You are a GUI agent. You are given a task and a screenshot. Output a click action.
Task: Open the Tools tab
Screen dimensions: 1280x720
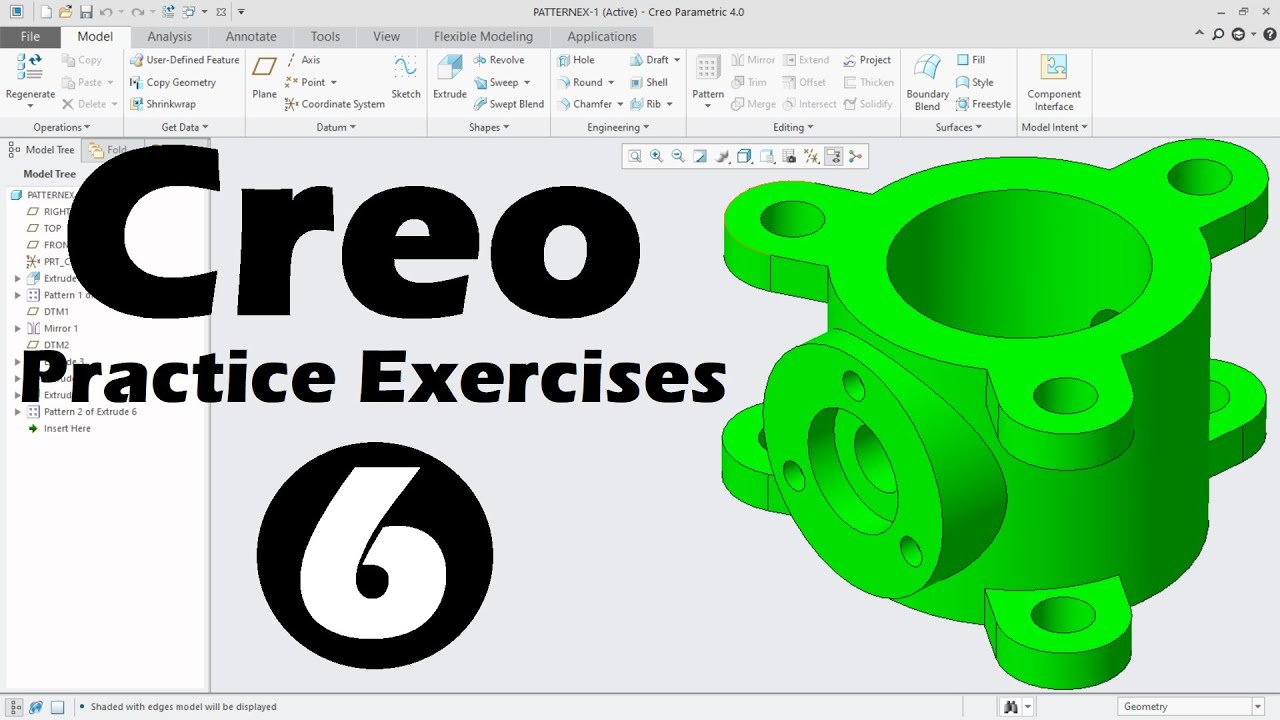[325, 36]
